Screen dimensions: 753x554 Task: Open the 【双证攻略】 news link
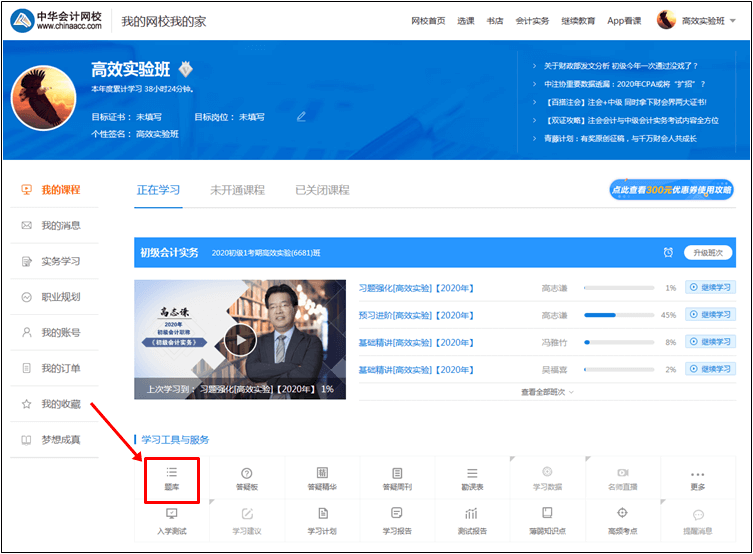click(632, 120)
